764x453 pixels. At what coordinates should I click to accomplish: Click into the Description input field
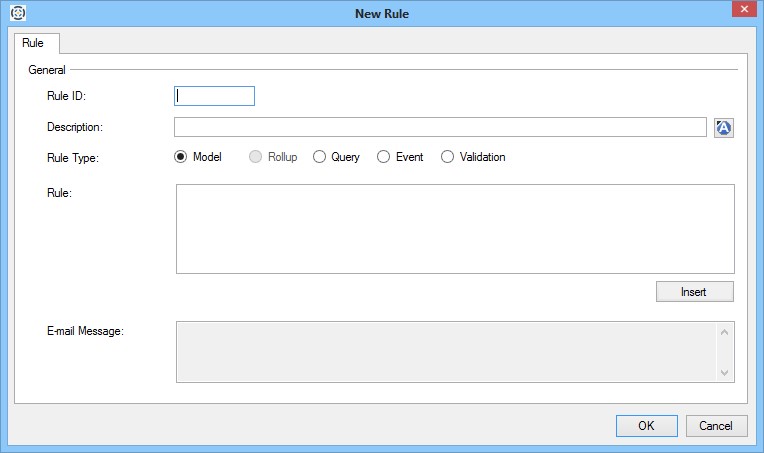440,127
